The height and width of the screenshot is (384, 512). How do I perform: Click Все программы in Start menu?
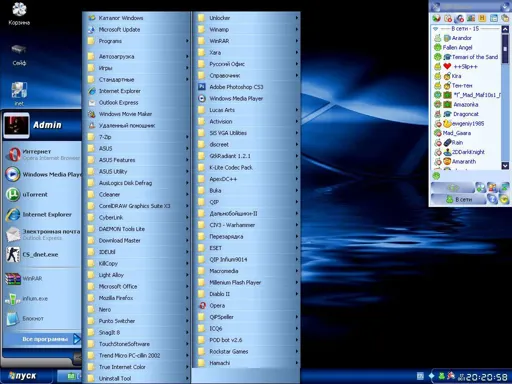(x=42, y=339)
